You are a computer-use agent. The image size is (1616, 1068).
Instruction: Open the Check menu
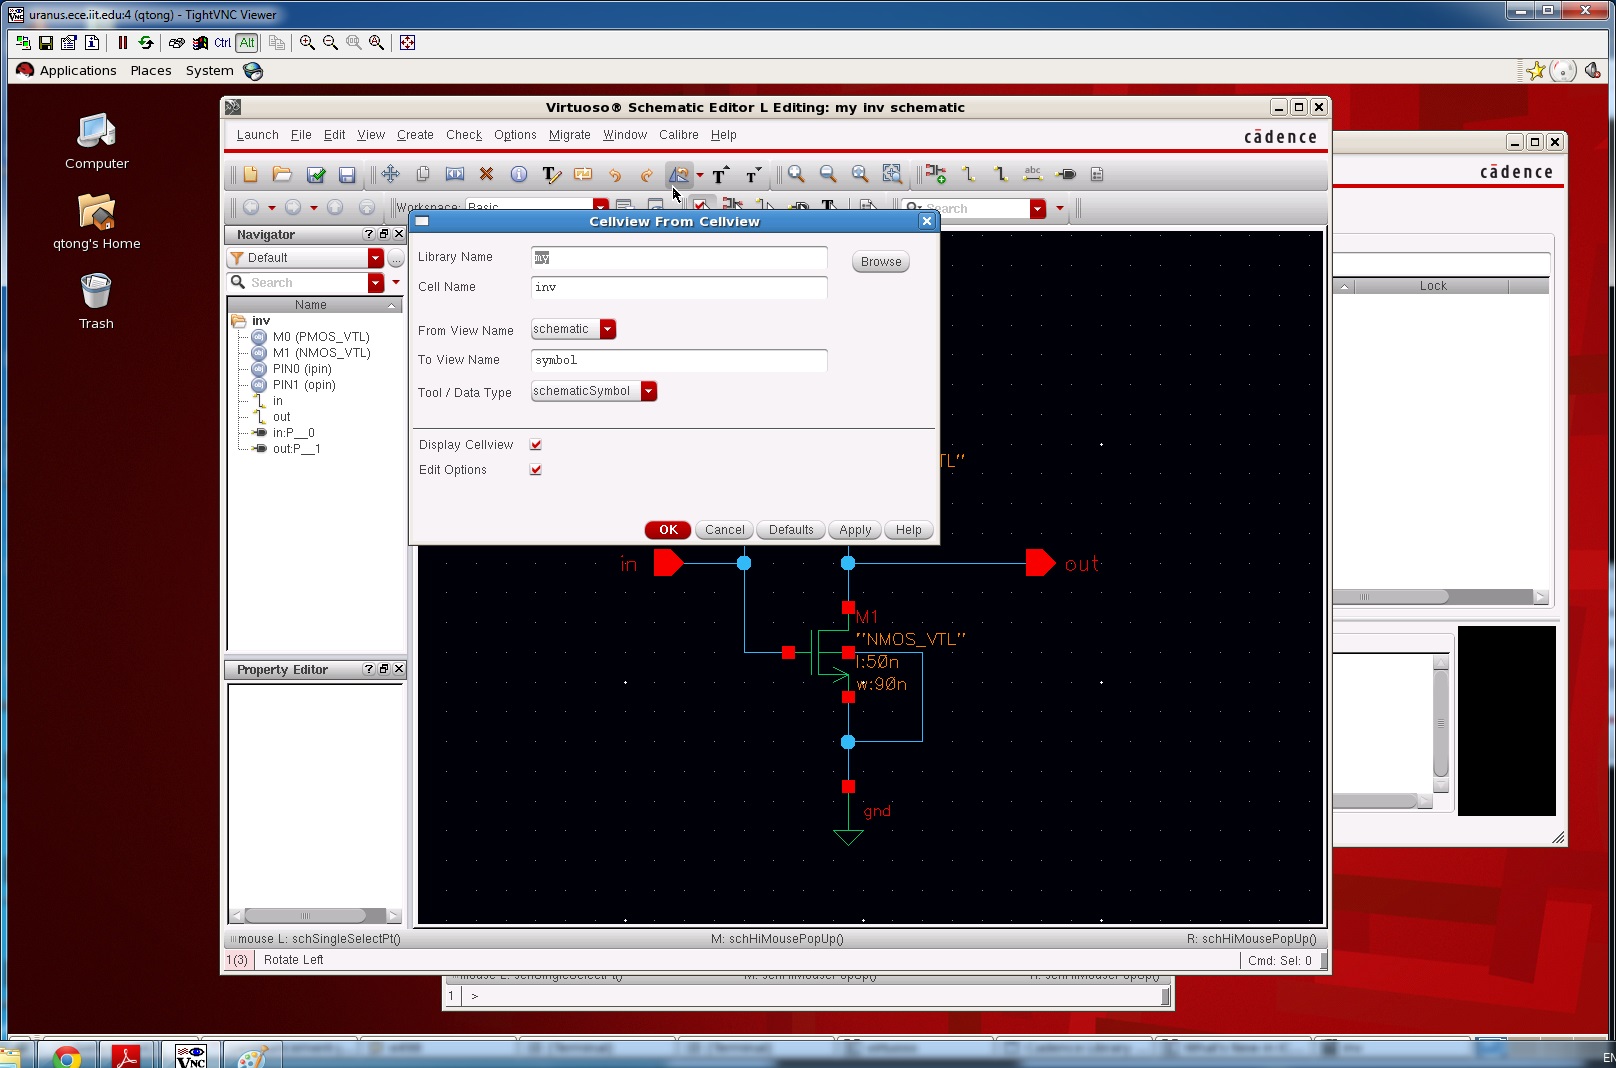(464, 135)
